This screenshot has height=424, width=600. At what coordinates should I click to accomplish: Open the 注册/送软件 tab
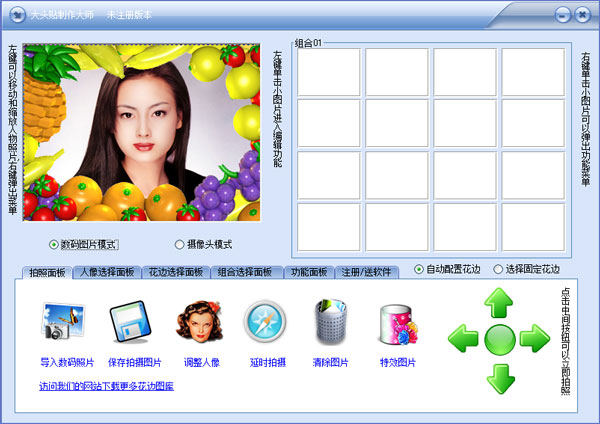coord(367,272)
